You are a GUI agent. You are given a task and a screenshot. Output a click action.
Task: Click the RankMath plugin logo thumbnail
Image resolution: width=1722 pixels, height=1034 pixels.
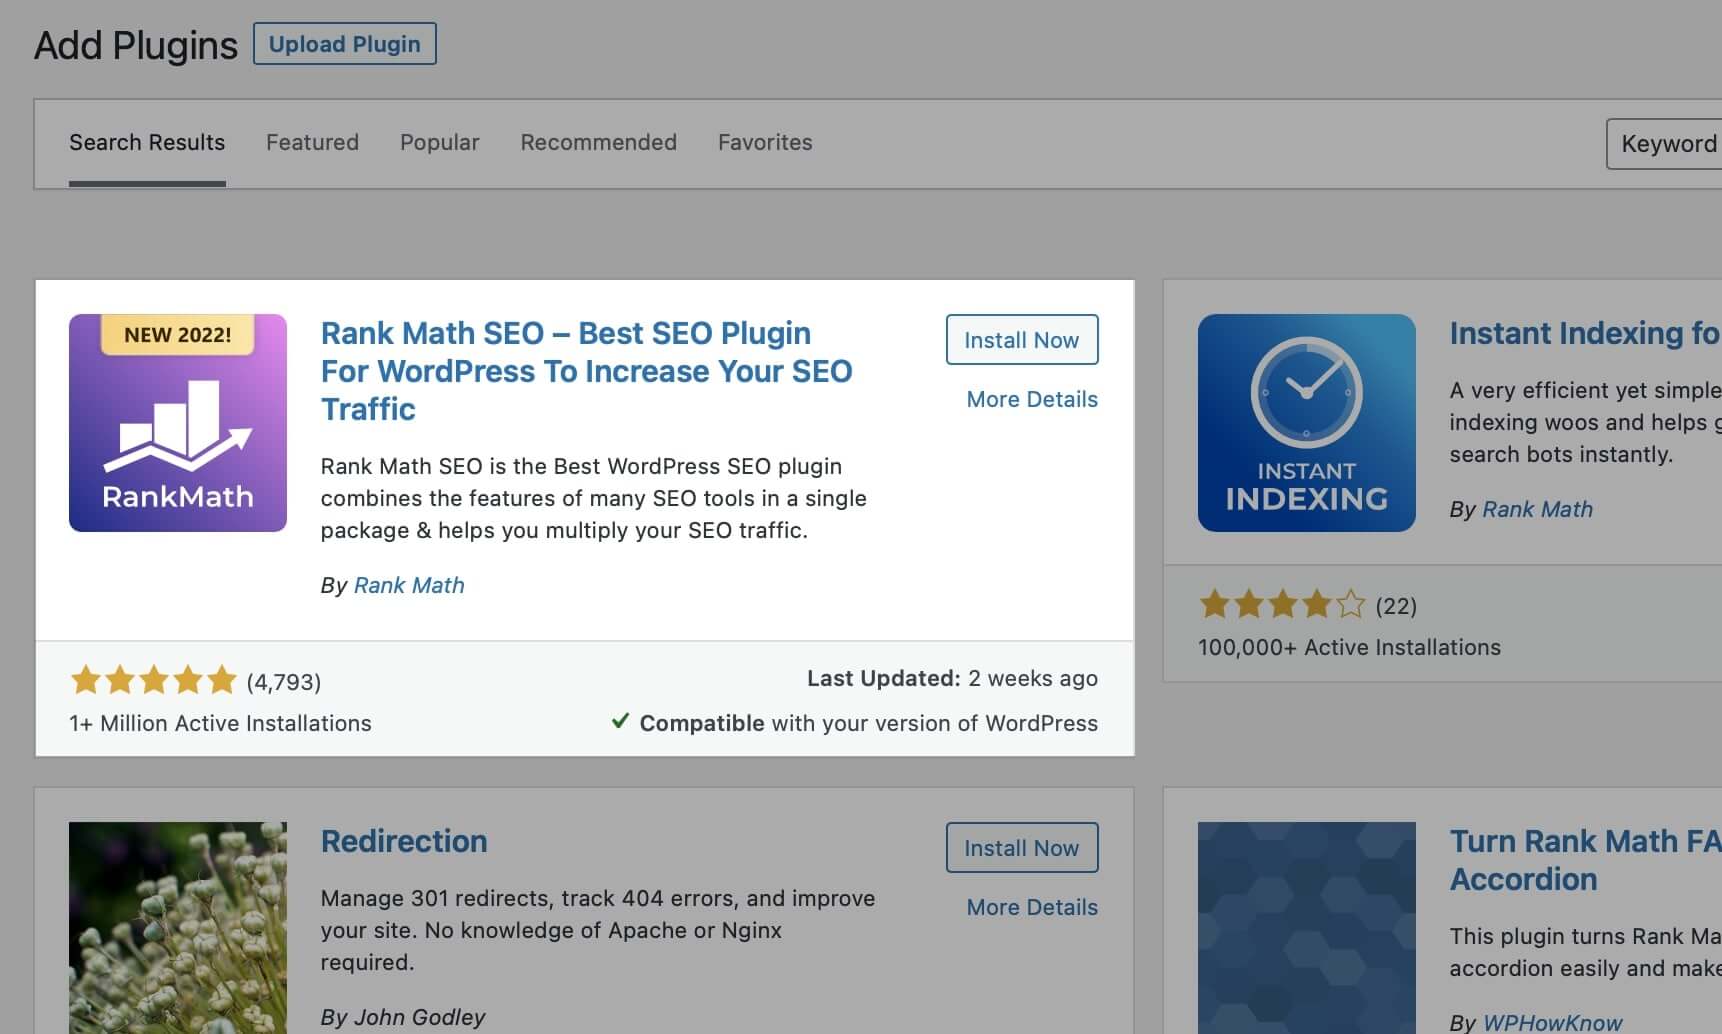point(178,423)
